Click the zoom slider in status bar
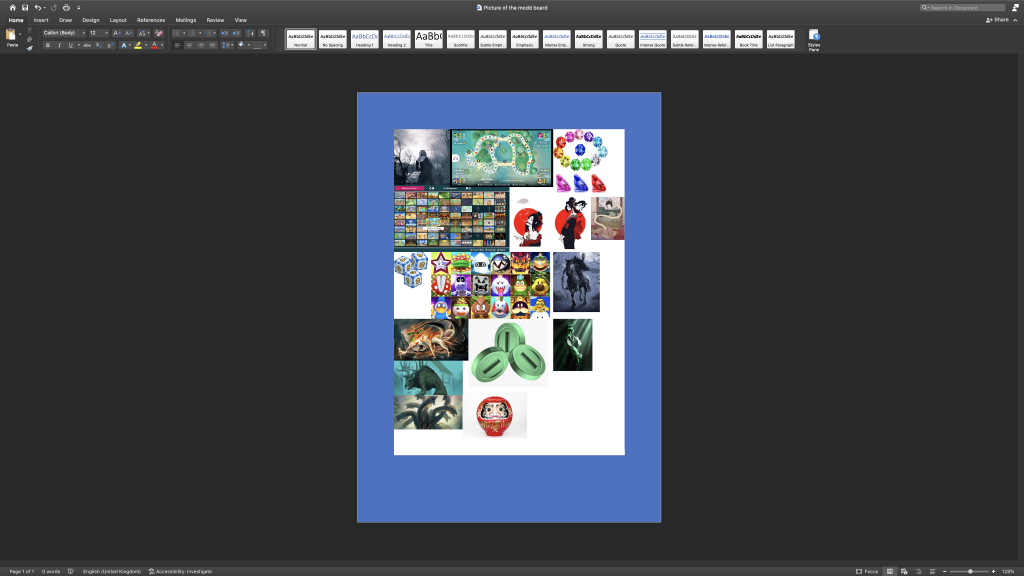1024x576 pixels. 970,571
